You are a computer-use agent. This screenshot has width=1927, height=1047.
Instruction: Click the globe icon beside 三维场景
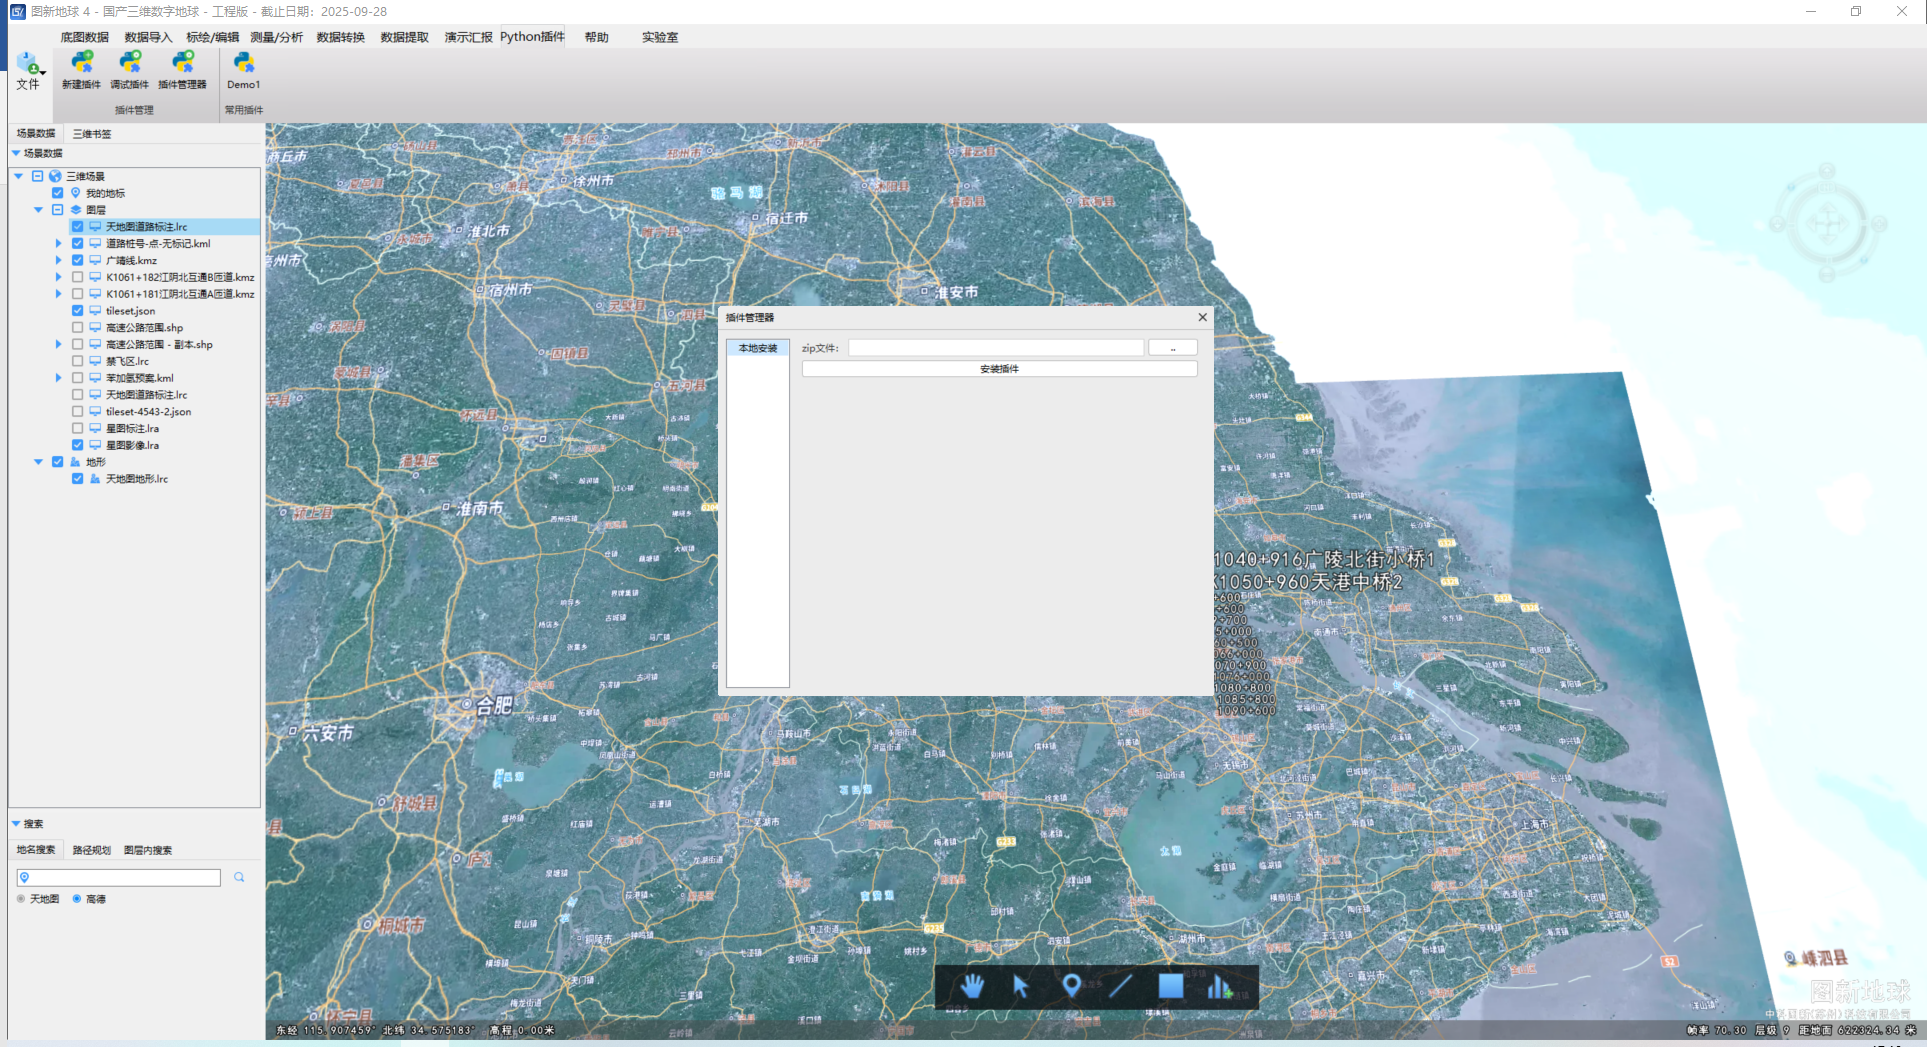click(x=56, y=176)
